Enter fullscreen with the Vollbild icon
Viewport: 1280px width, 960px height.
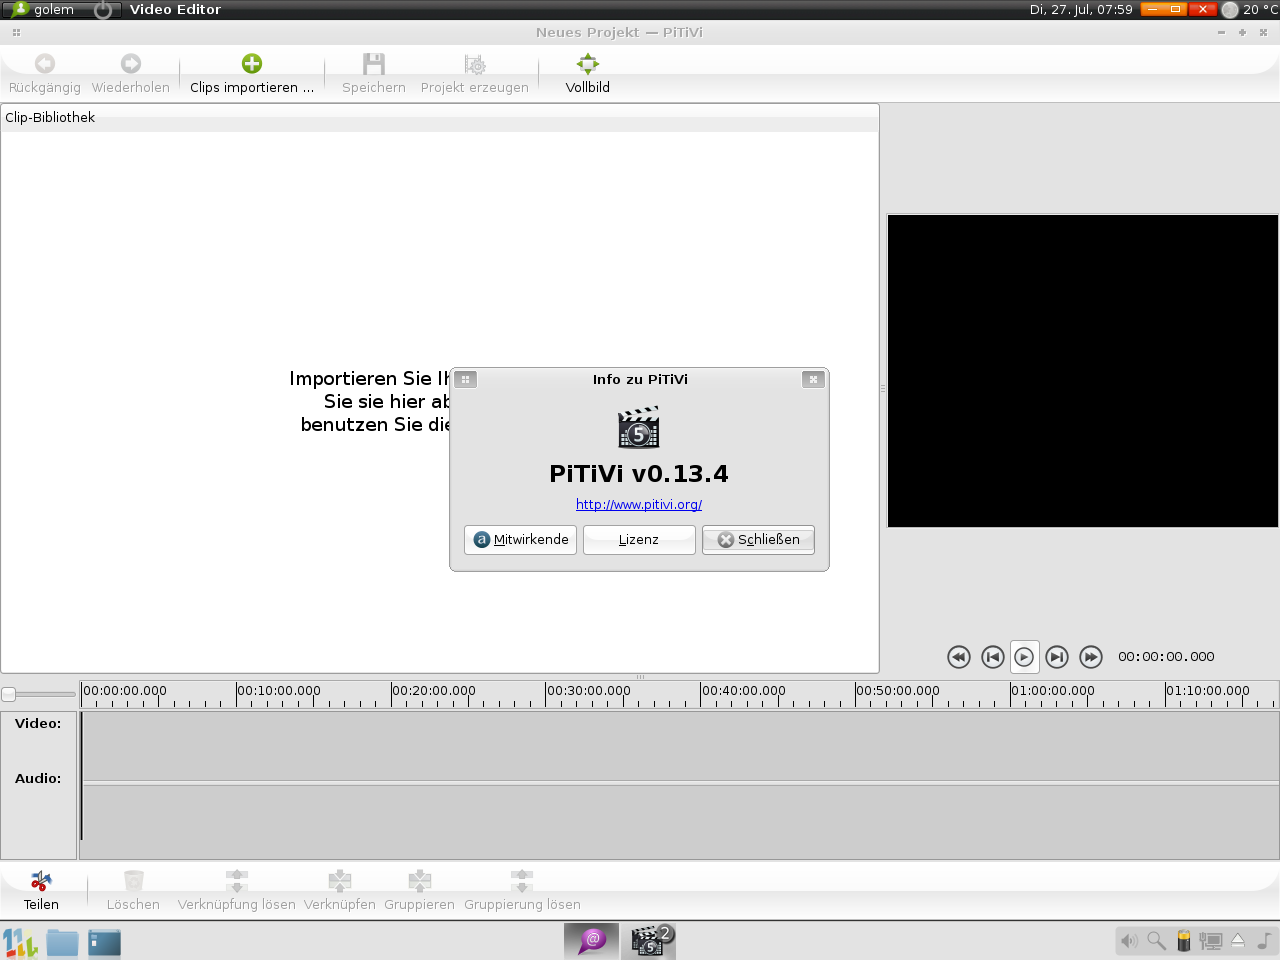coord(587,64)
